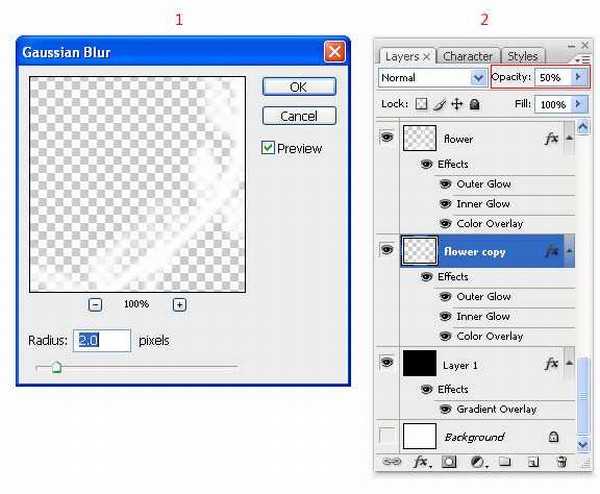
Task: Zoom out the blur preview
Action: (x=95, y=304)
